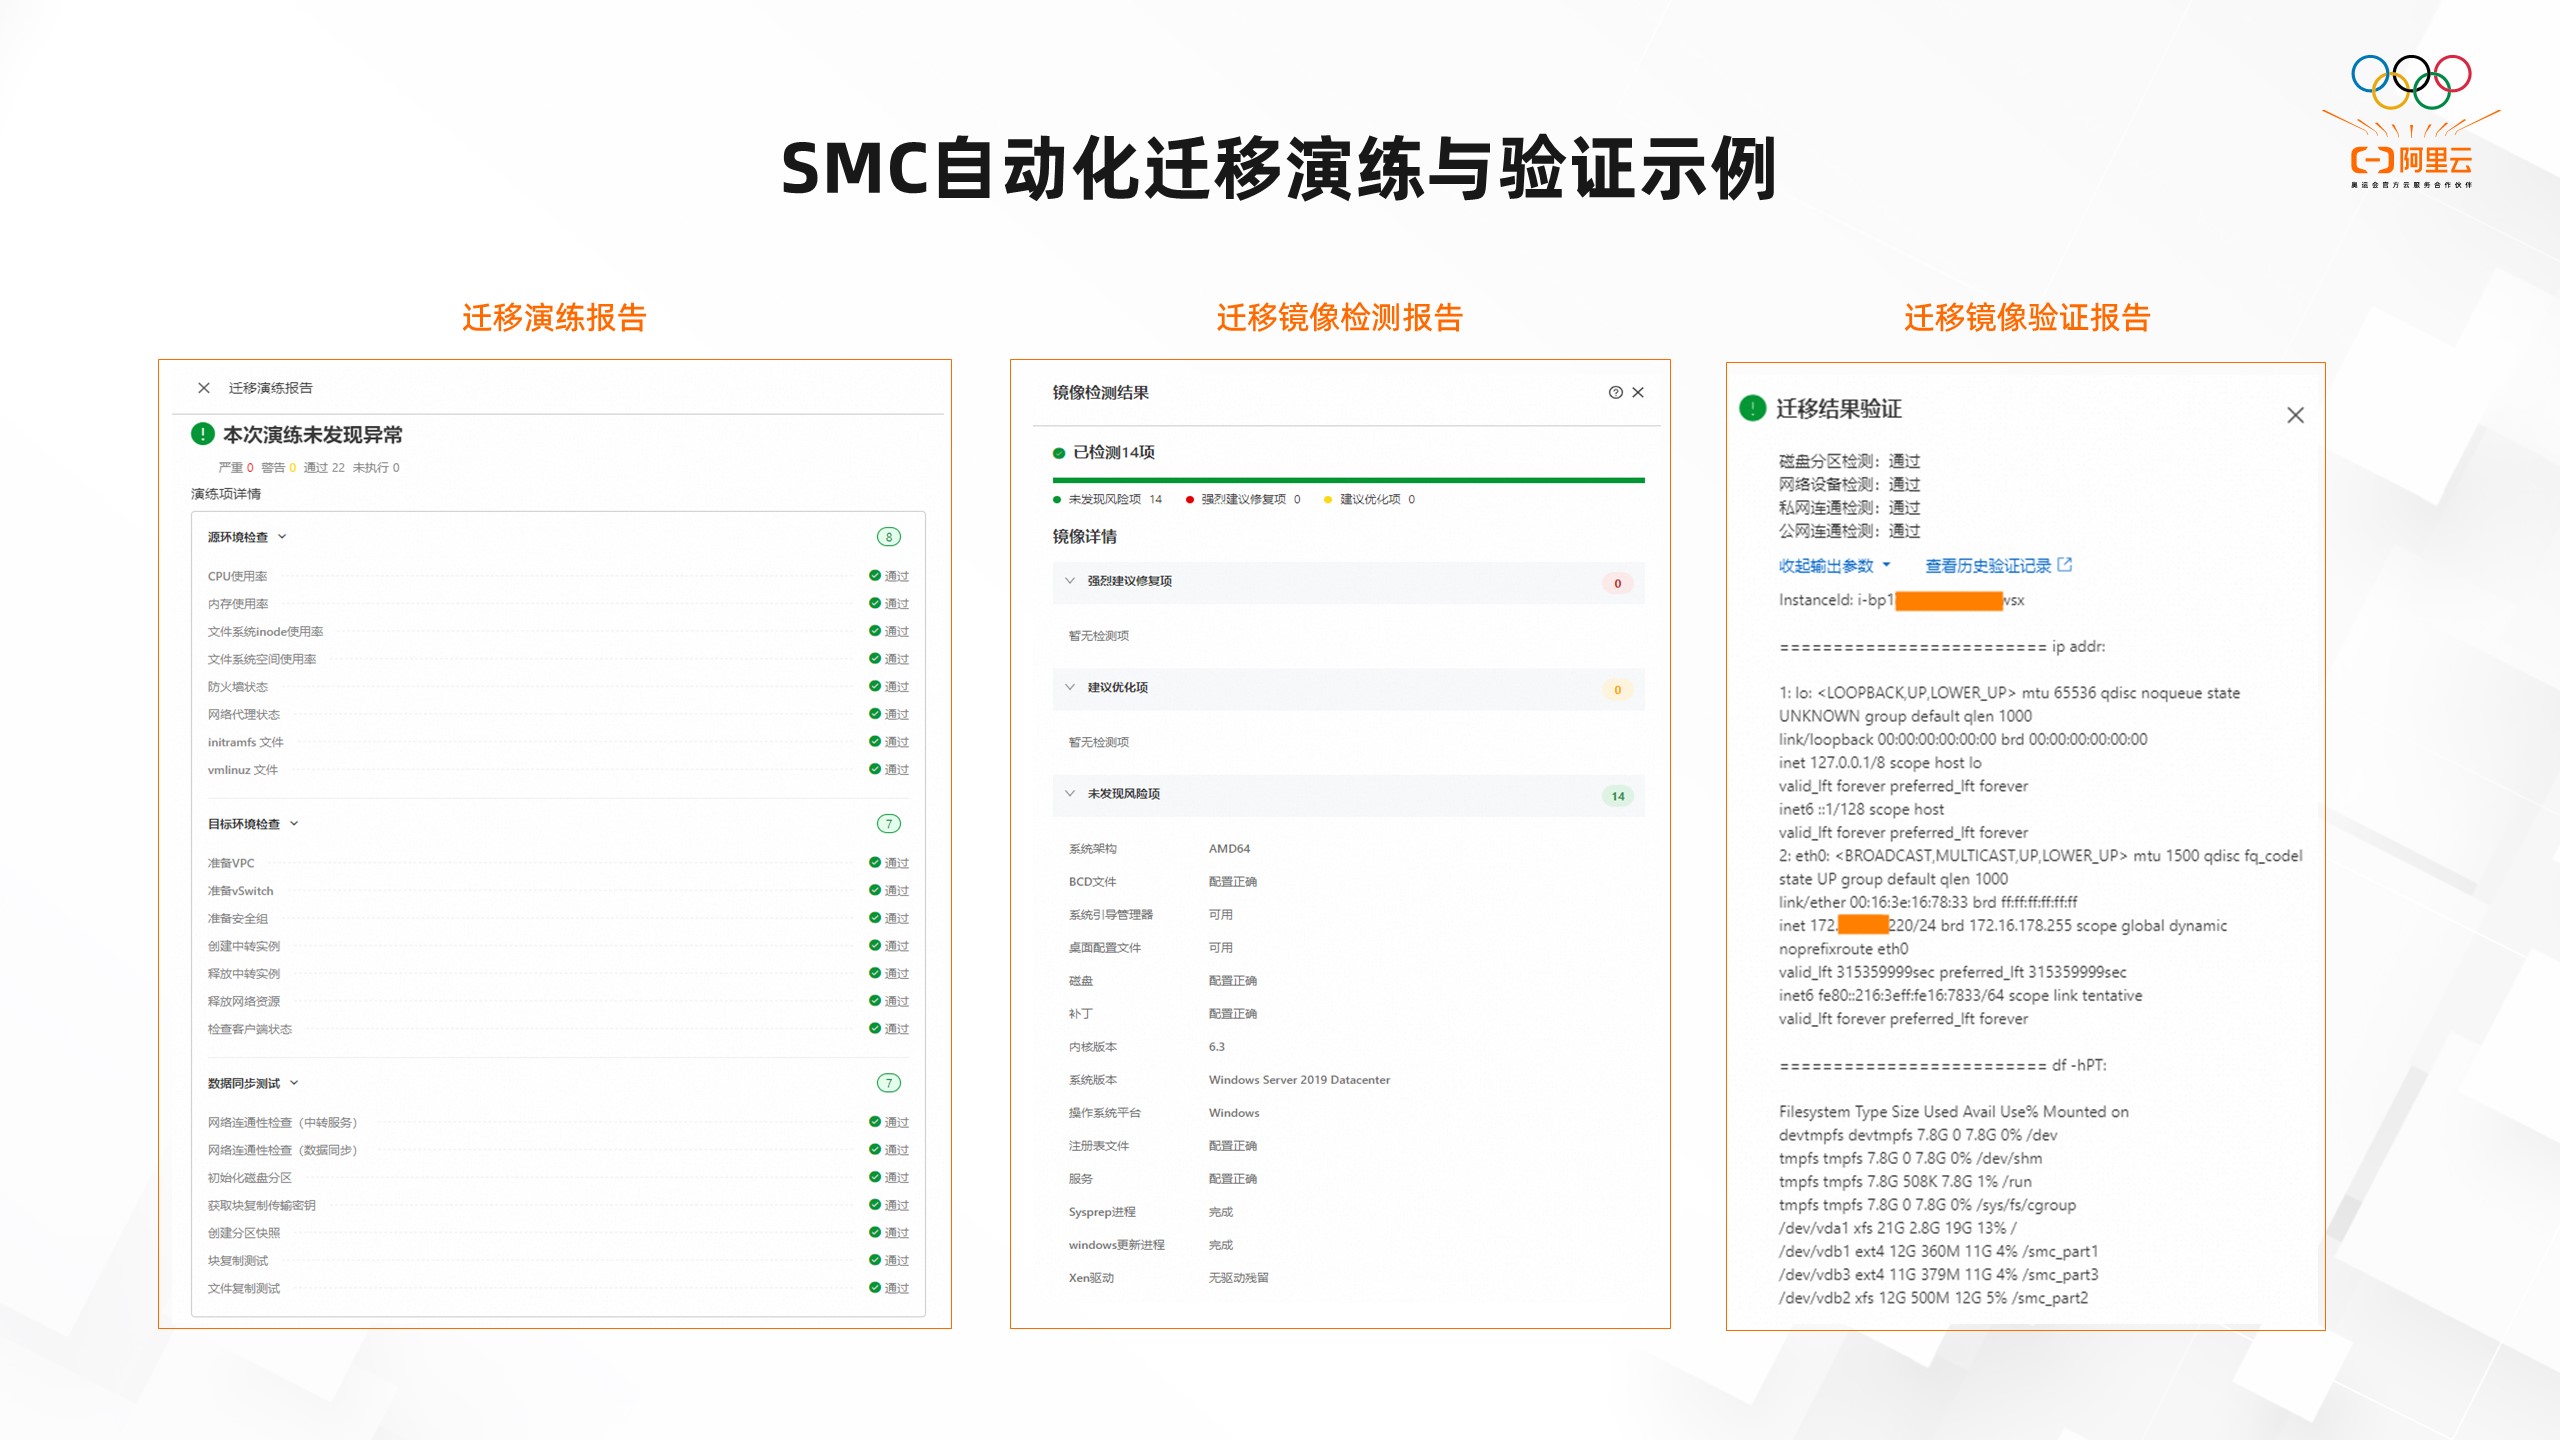Click the external-link icon after 查看历史验证记录
The height and width of the screenshot is (1440, 2560).
pos(2065,565)
